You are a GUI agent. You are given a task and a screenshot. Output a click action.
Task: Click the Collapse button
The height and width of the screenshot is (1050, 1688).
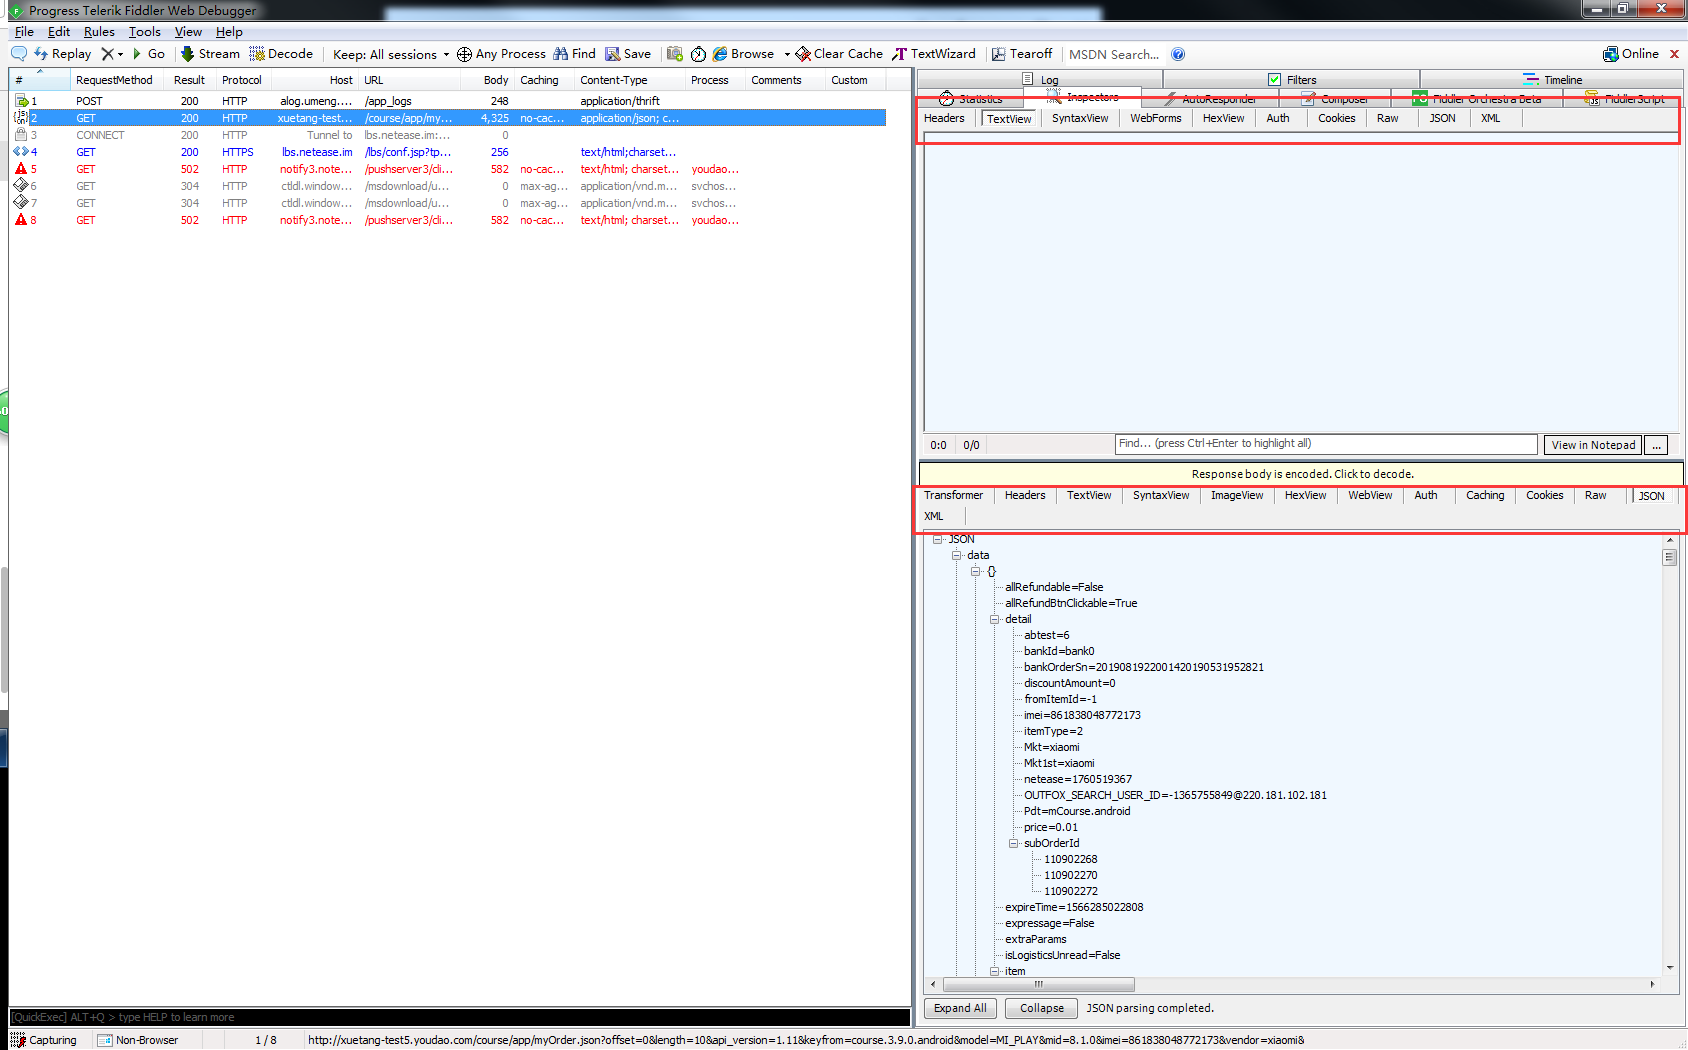click(1042, 1008)
